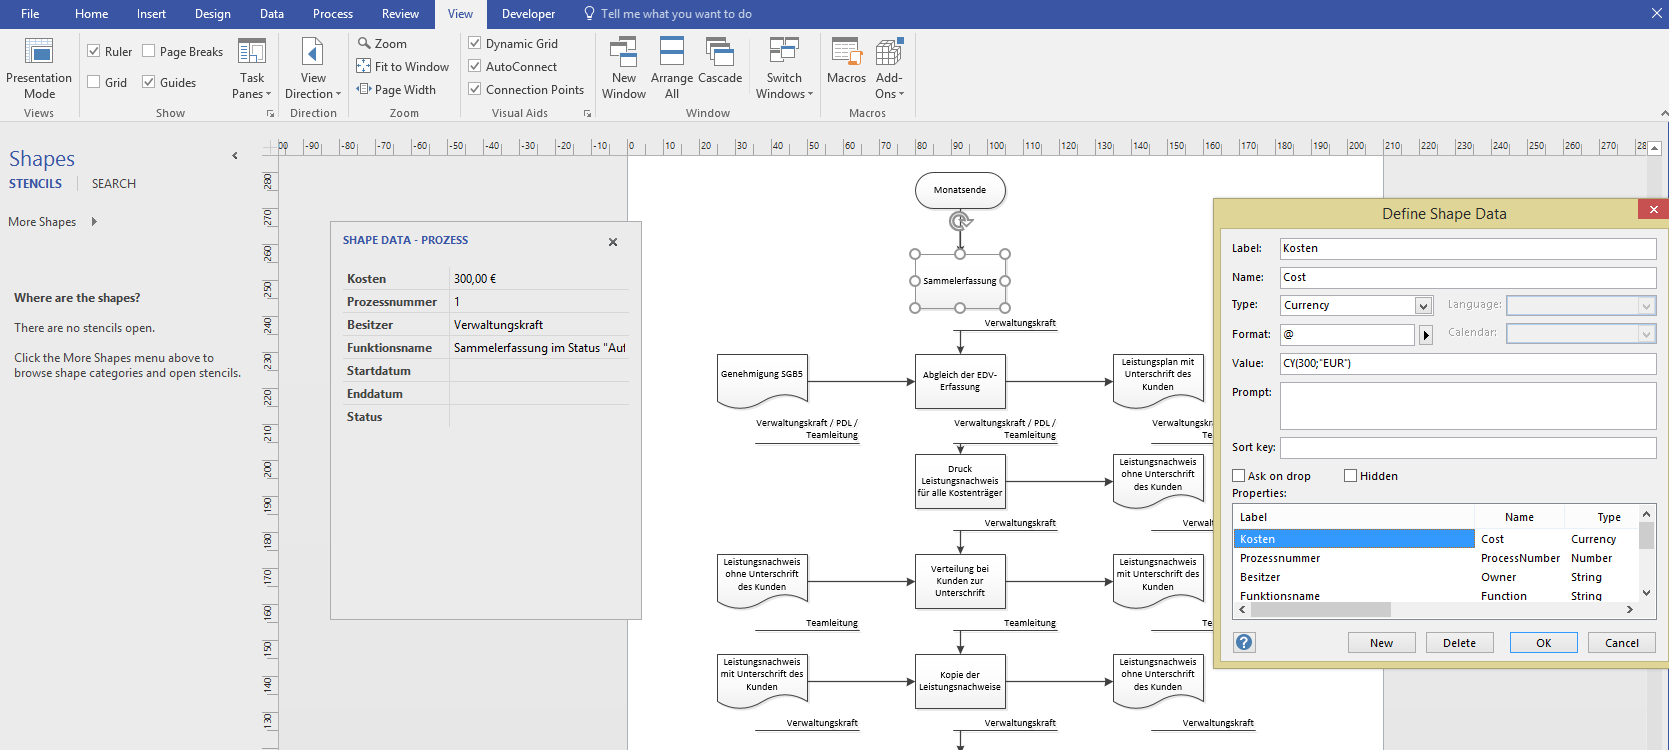The height and width of the screenshot is (750, 1669).
Task: Click the OK button in the dialog
Action: (1543, 643)
